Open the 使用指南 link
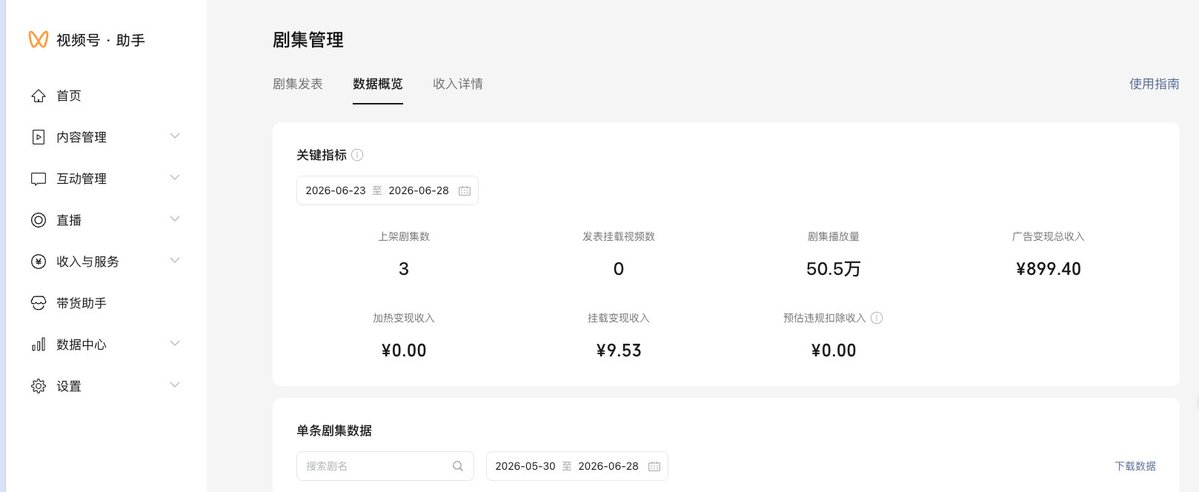This screenshot has width=1199, height=492. point(1154,84)
